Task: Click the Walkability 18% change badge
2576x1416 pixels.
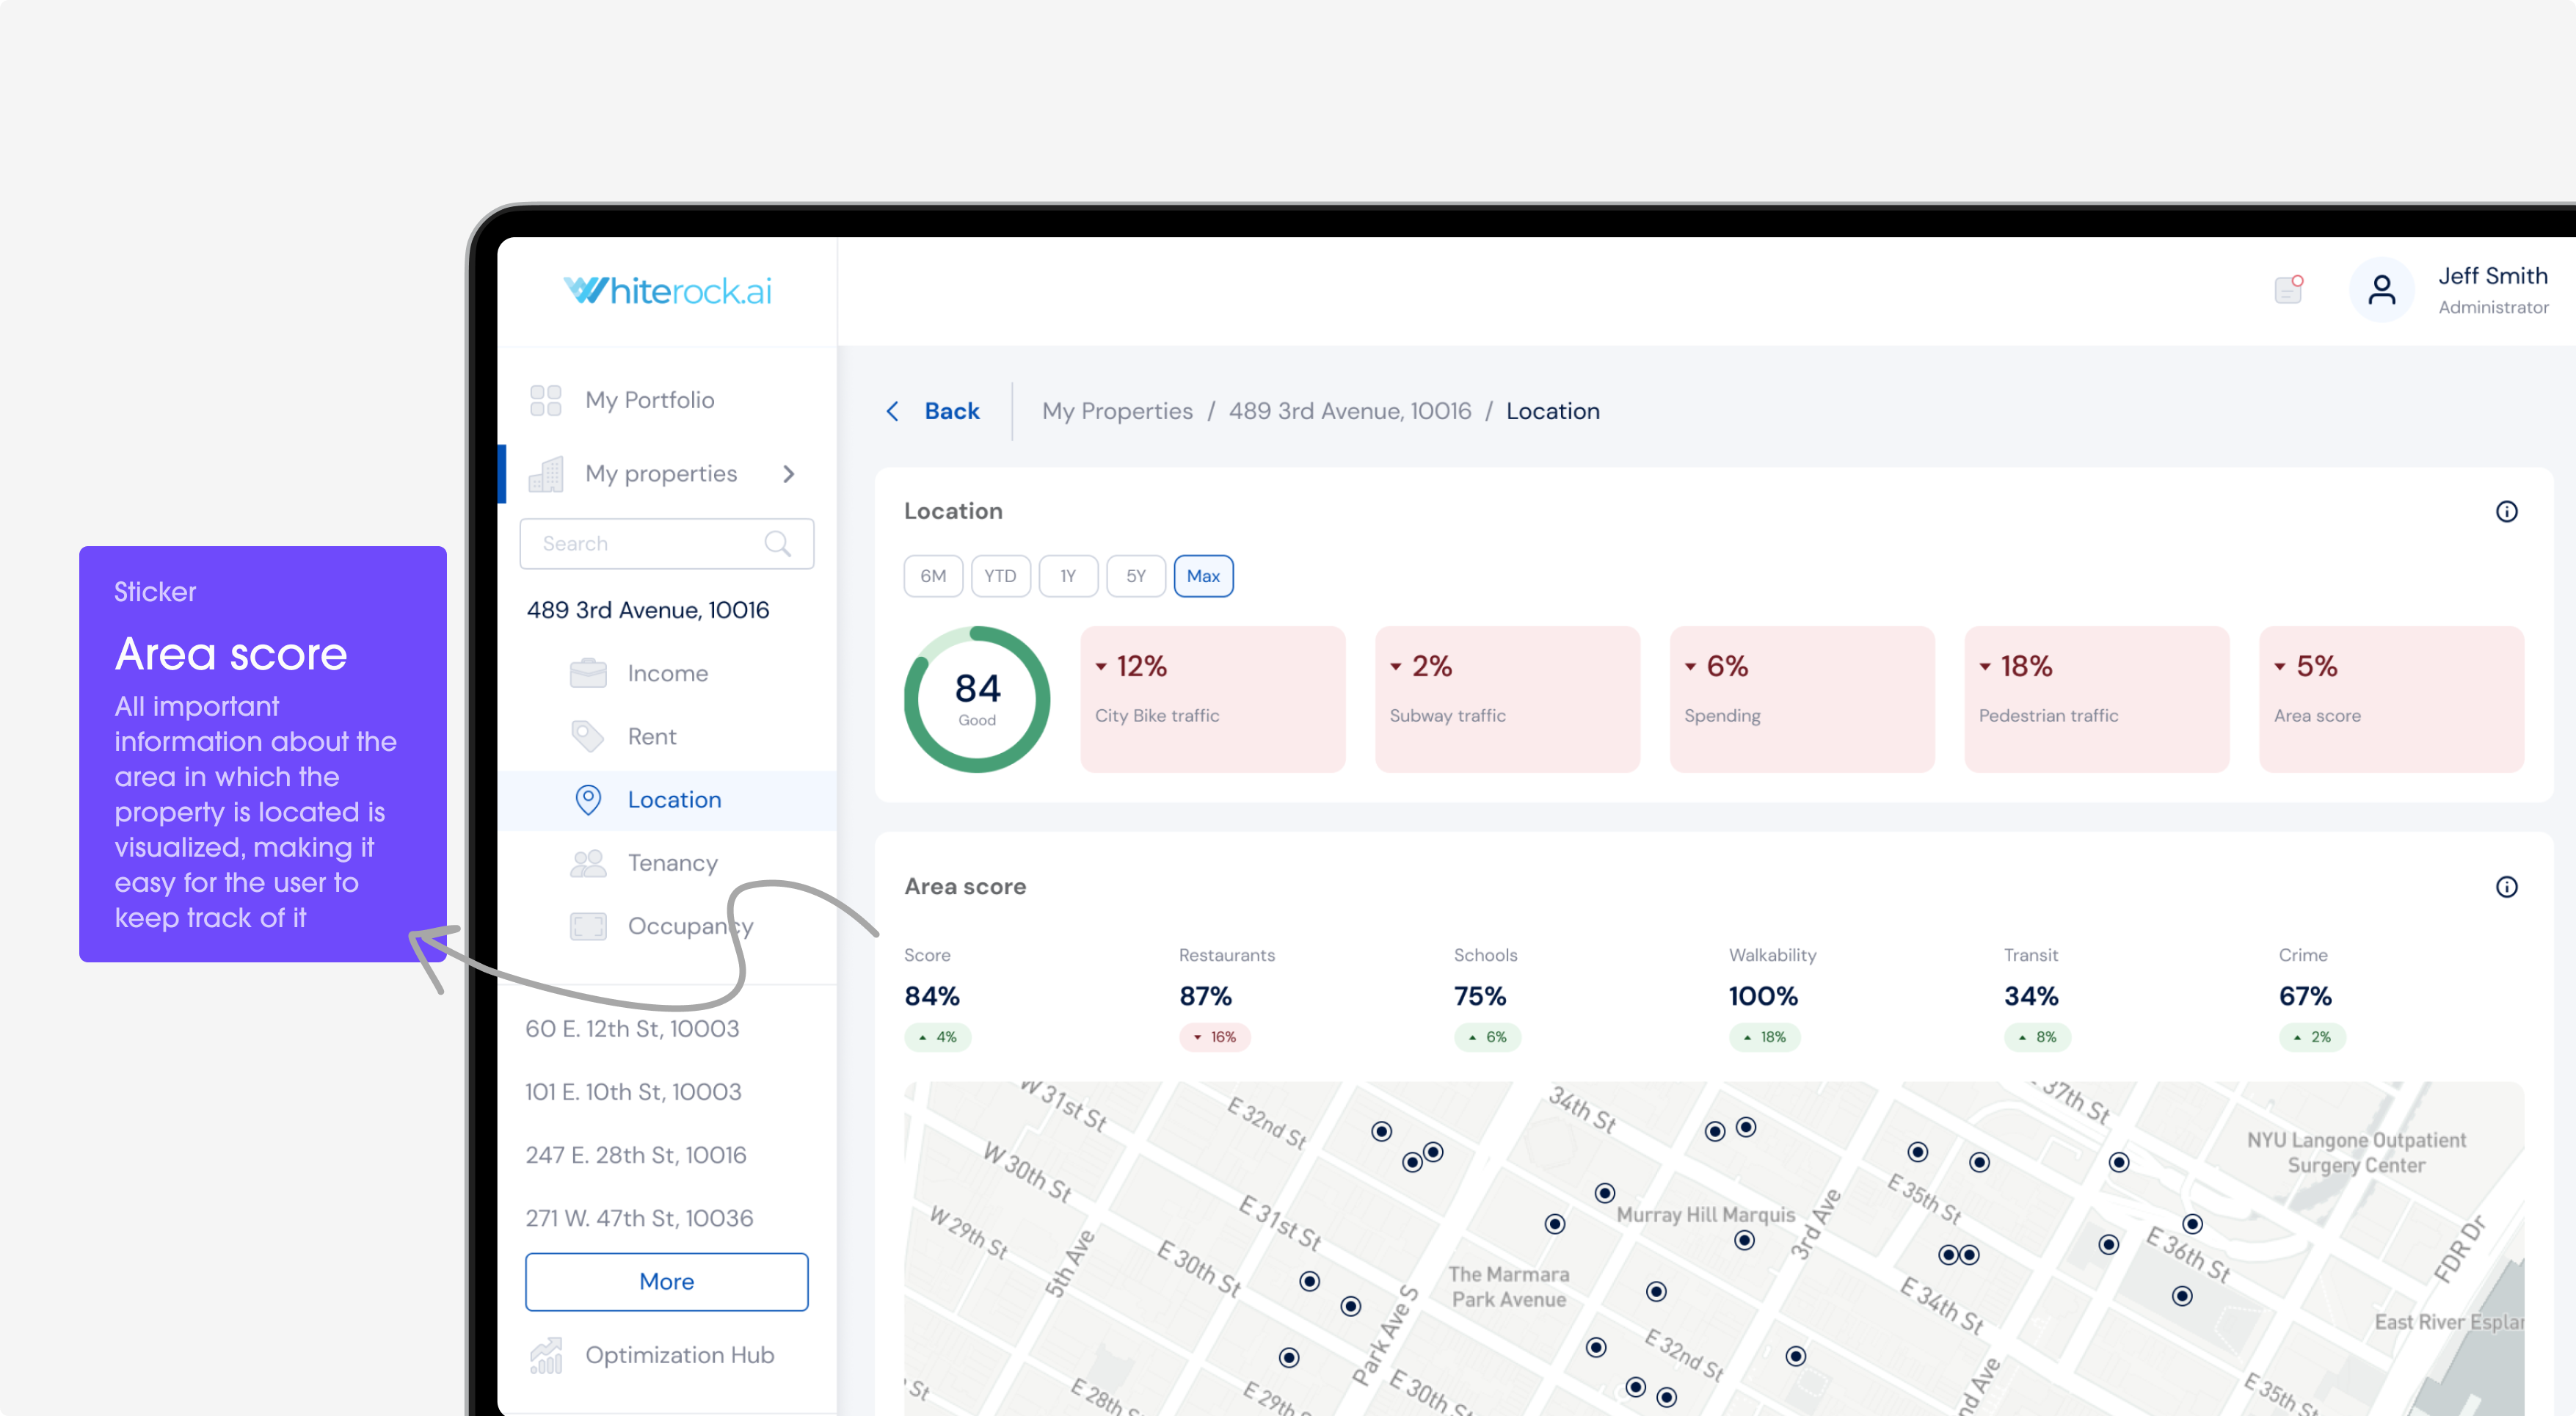Action: (1764, 1037)
